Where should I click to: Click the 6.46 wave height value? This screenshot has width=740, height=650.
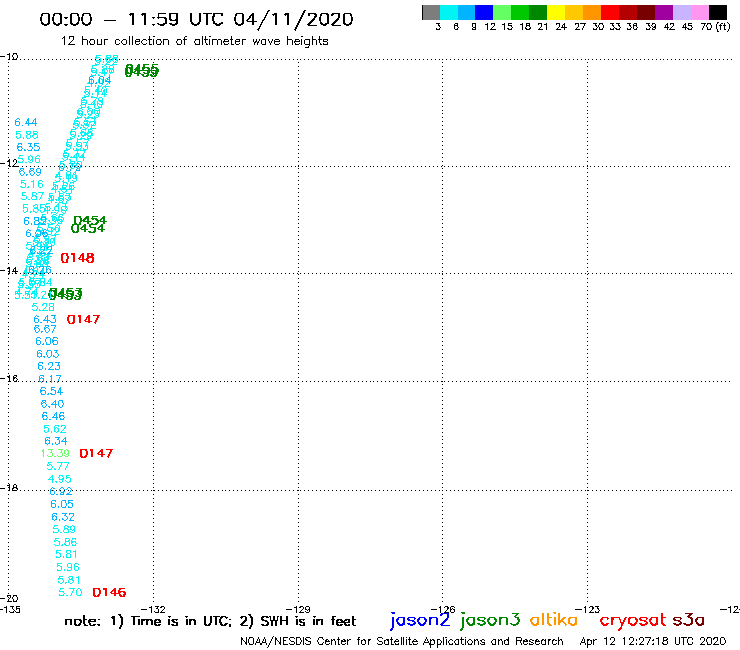[x=53, y=416]
